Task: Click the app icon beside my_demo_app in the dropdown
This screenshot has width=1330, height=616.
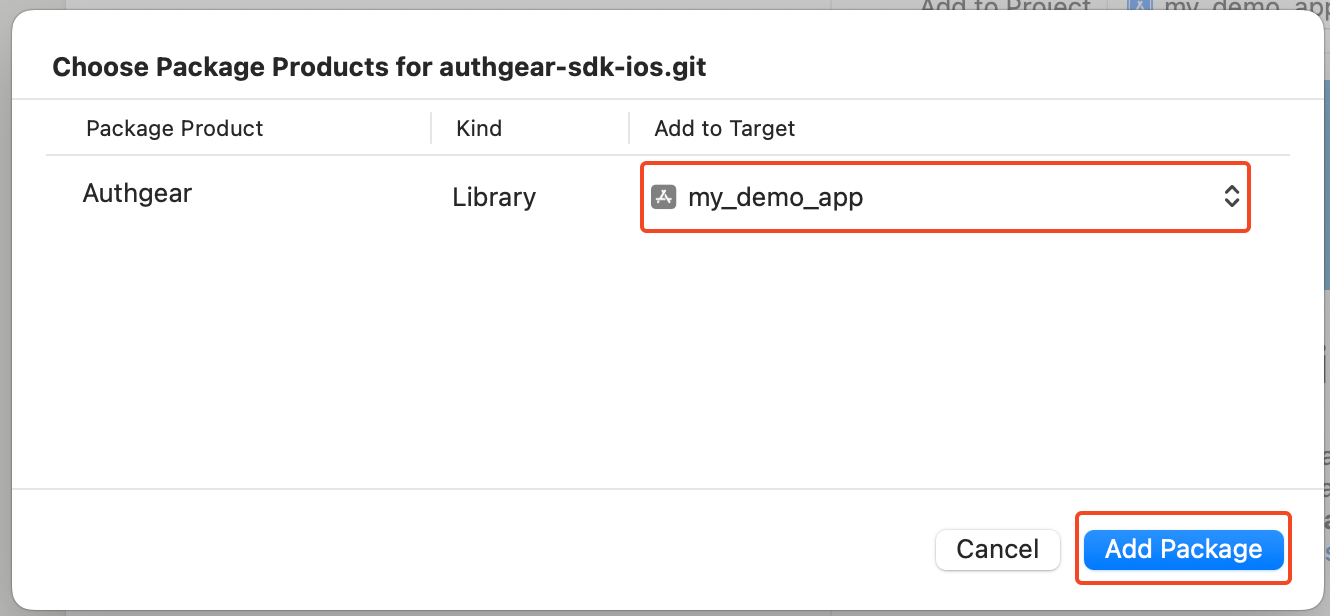Action: tap(664, 197)
